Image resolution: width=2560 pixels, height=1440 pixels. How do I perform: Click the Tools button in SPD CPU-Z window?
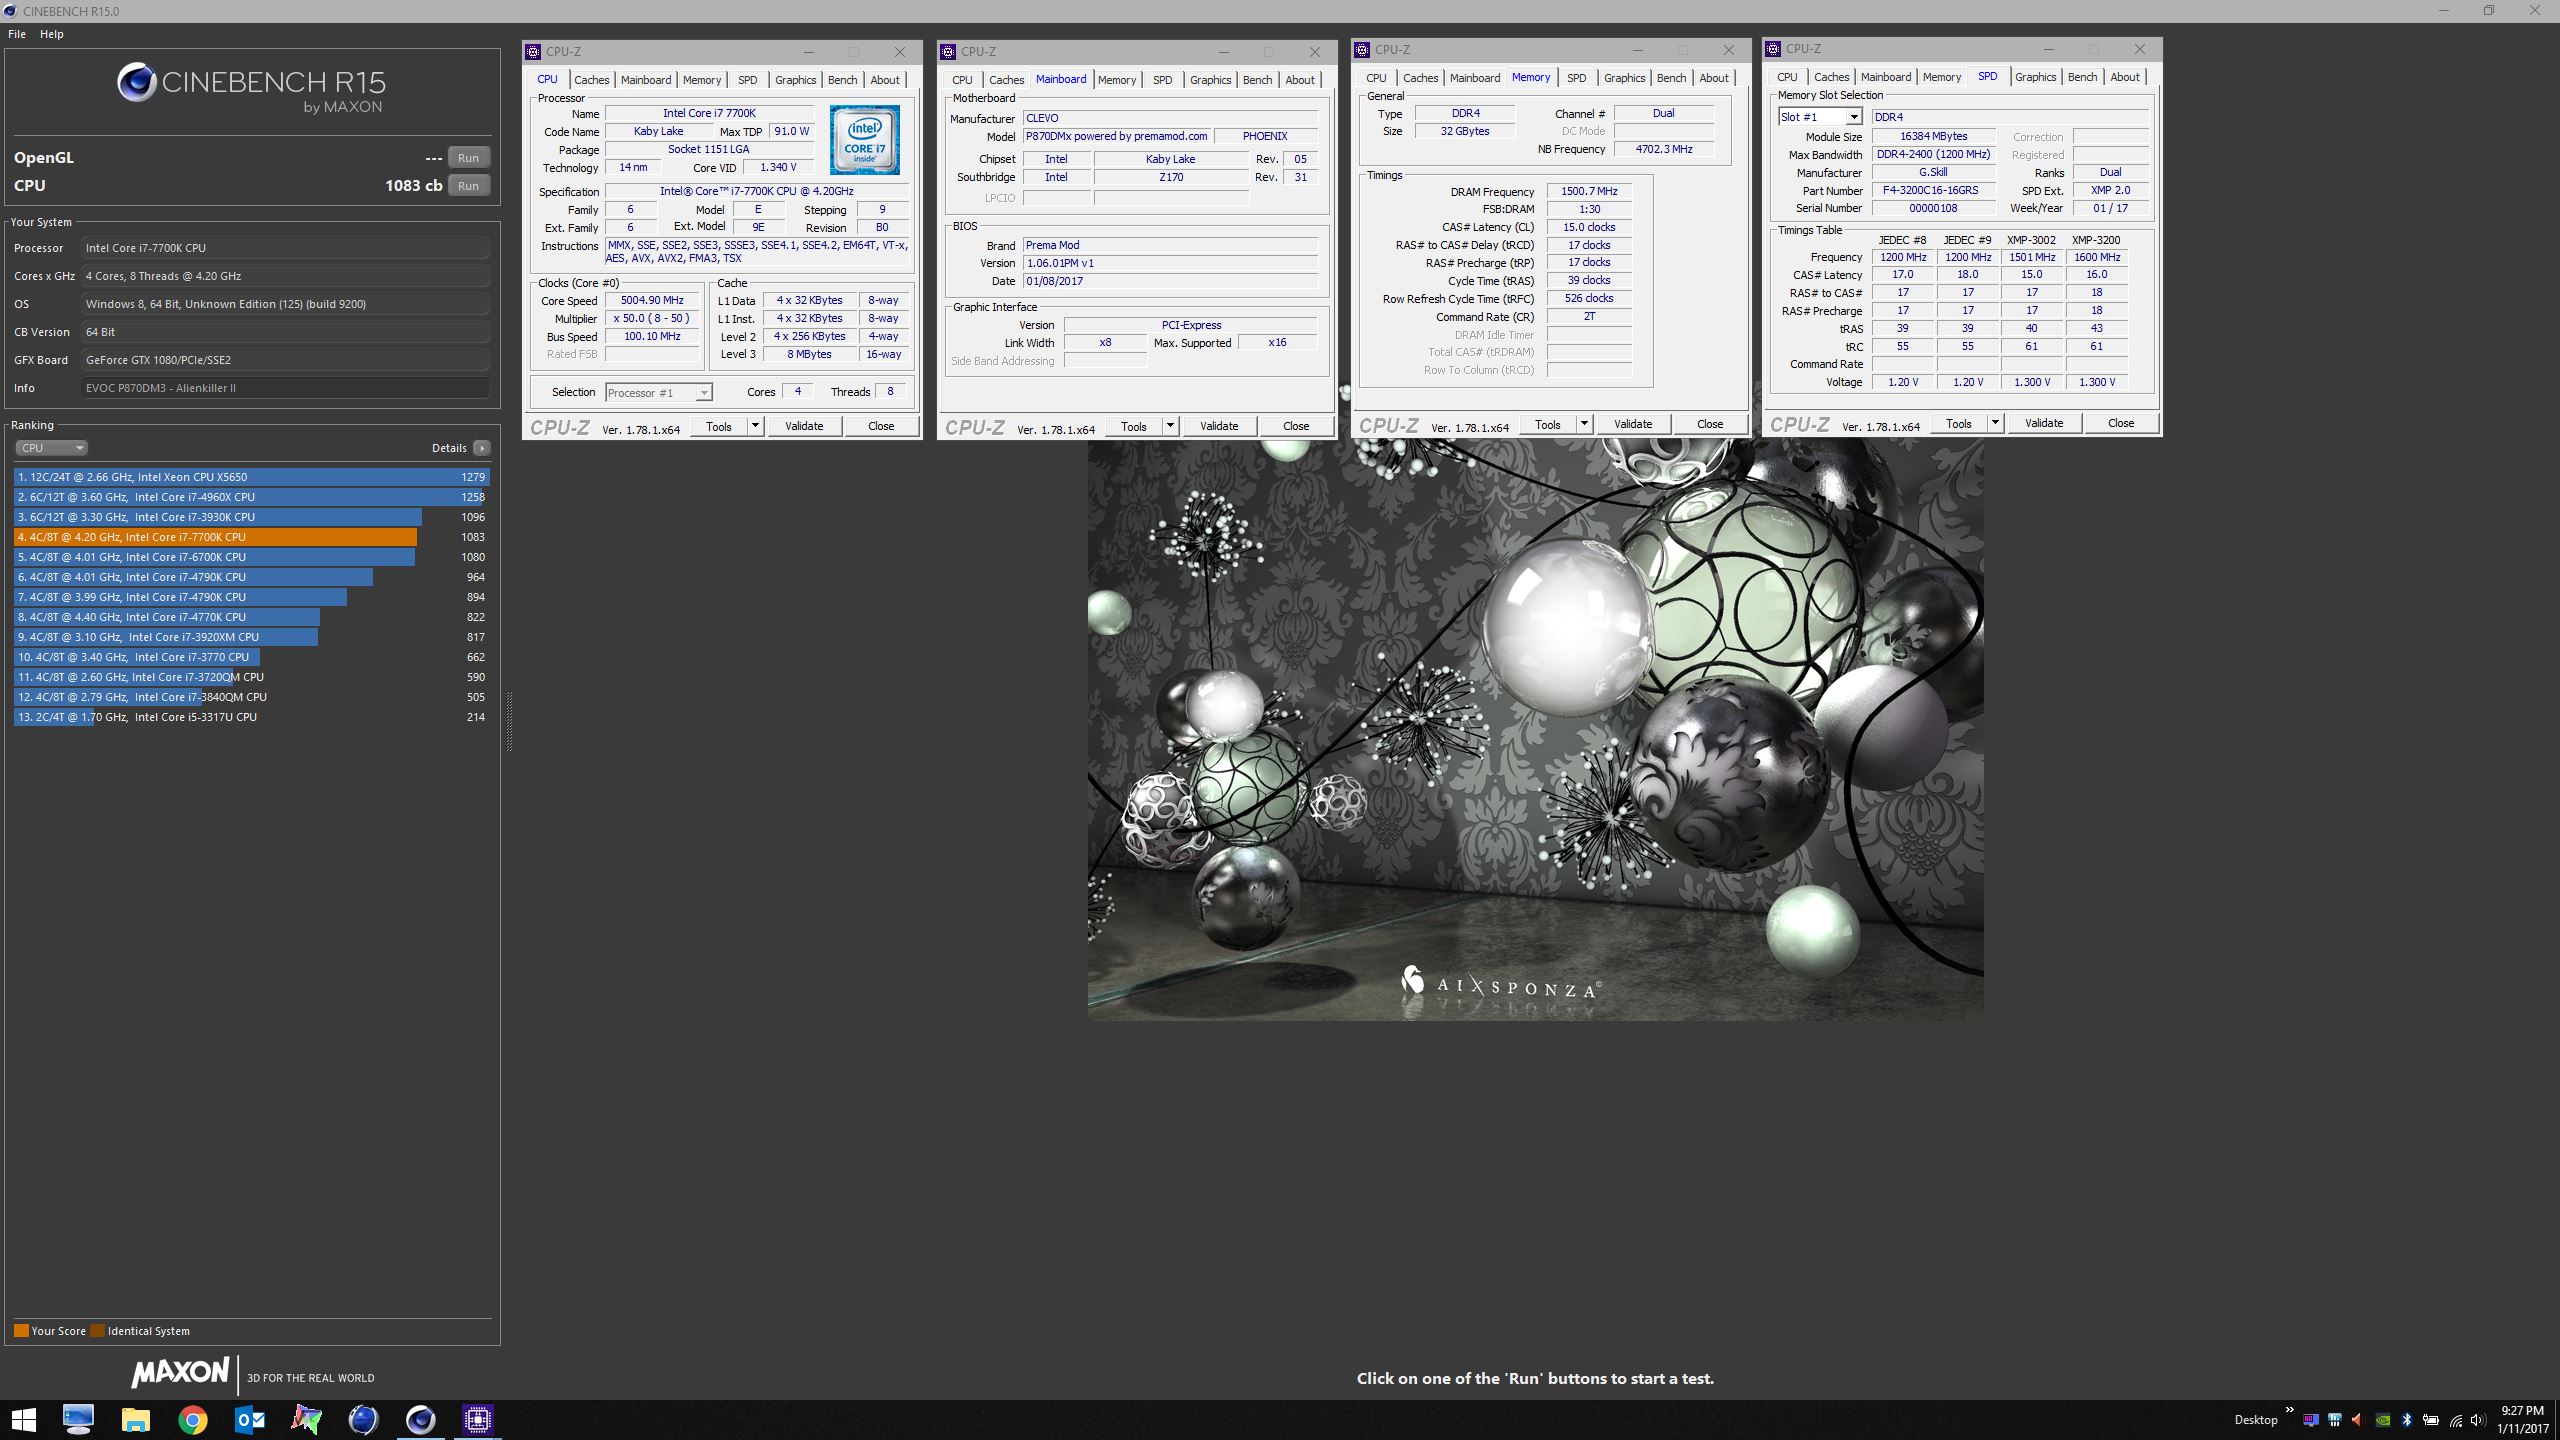1958,423
